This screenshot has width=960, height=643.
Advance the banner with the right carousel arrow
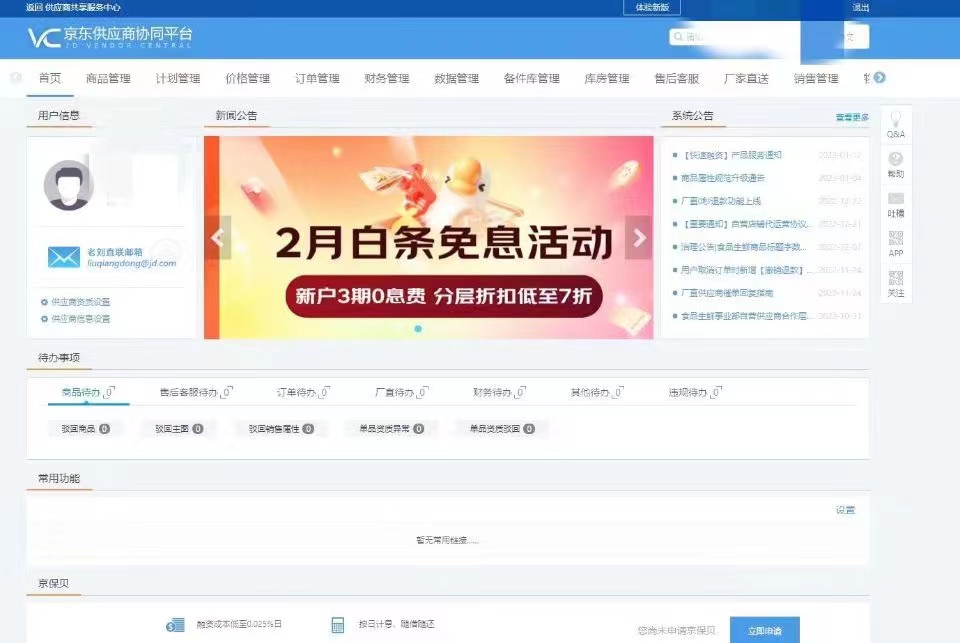click(x=640, y=237)
